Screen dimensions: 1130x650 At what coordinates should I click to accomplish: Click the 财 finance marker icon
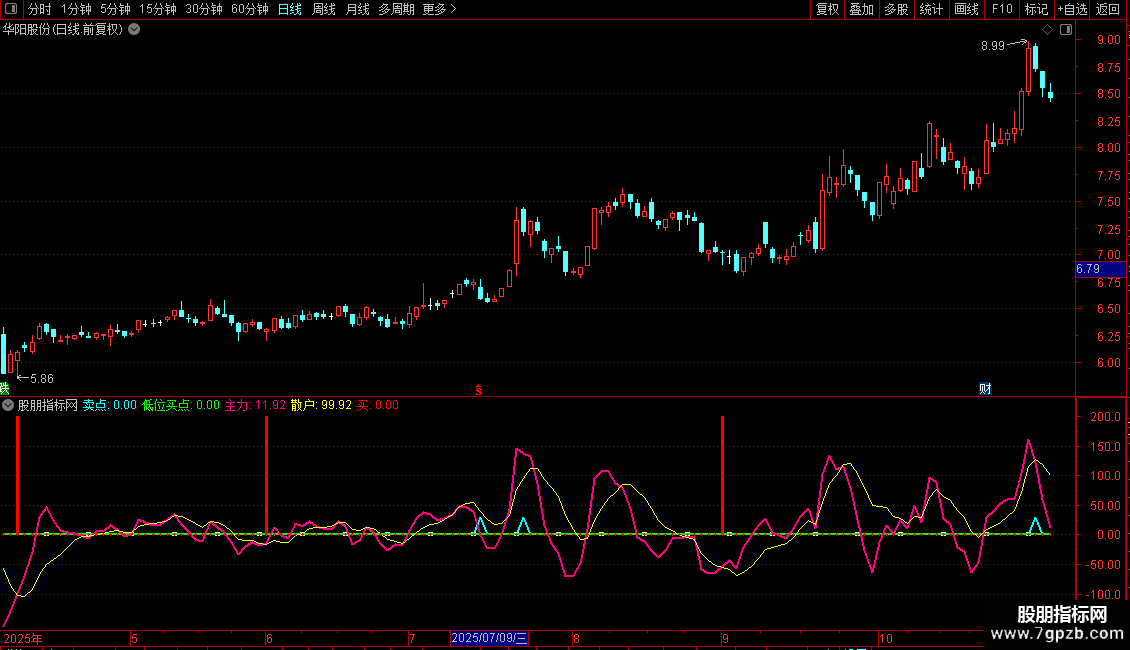tap(985, 388)
